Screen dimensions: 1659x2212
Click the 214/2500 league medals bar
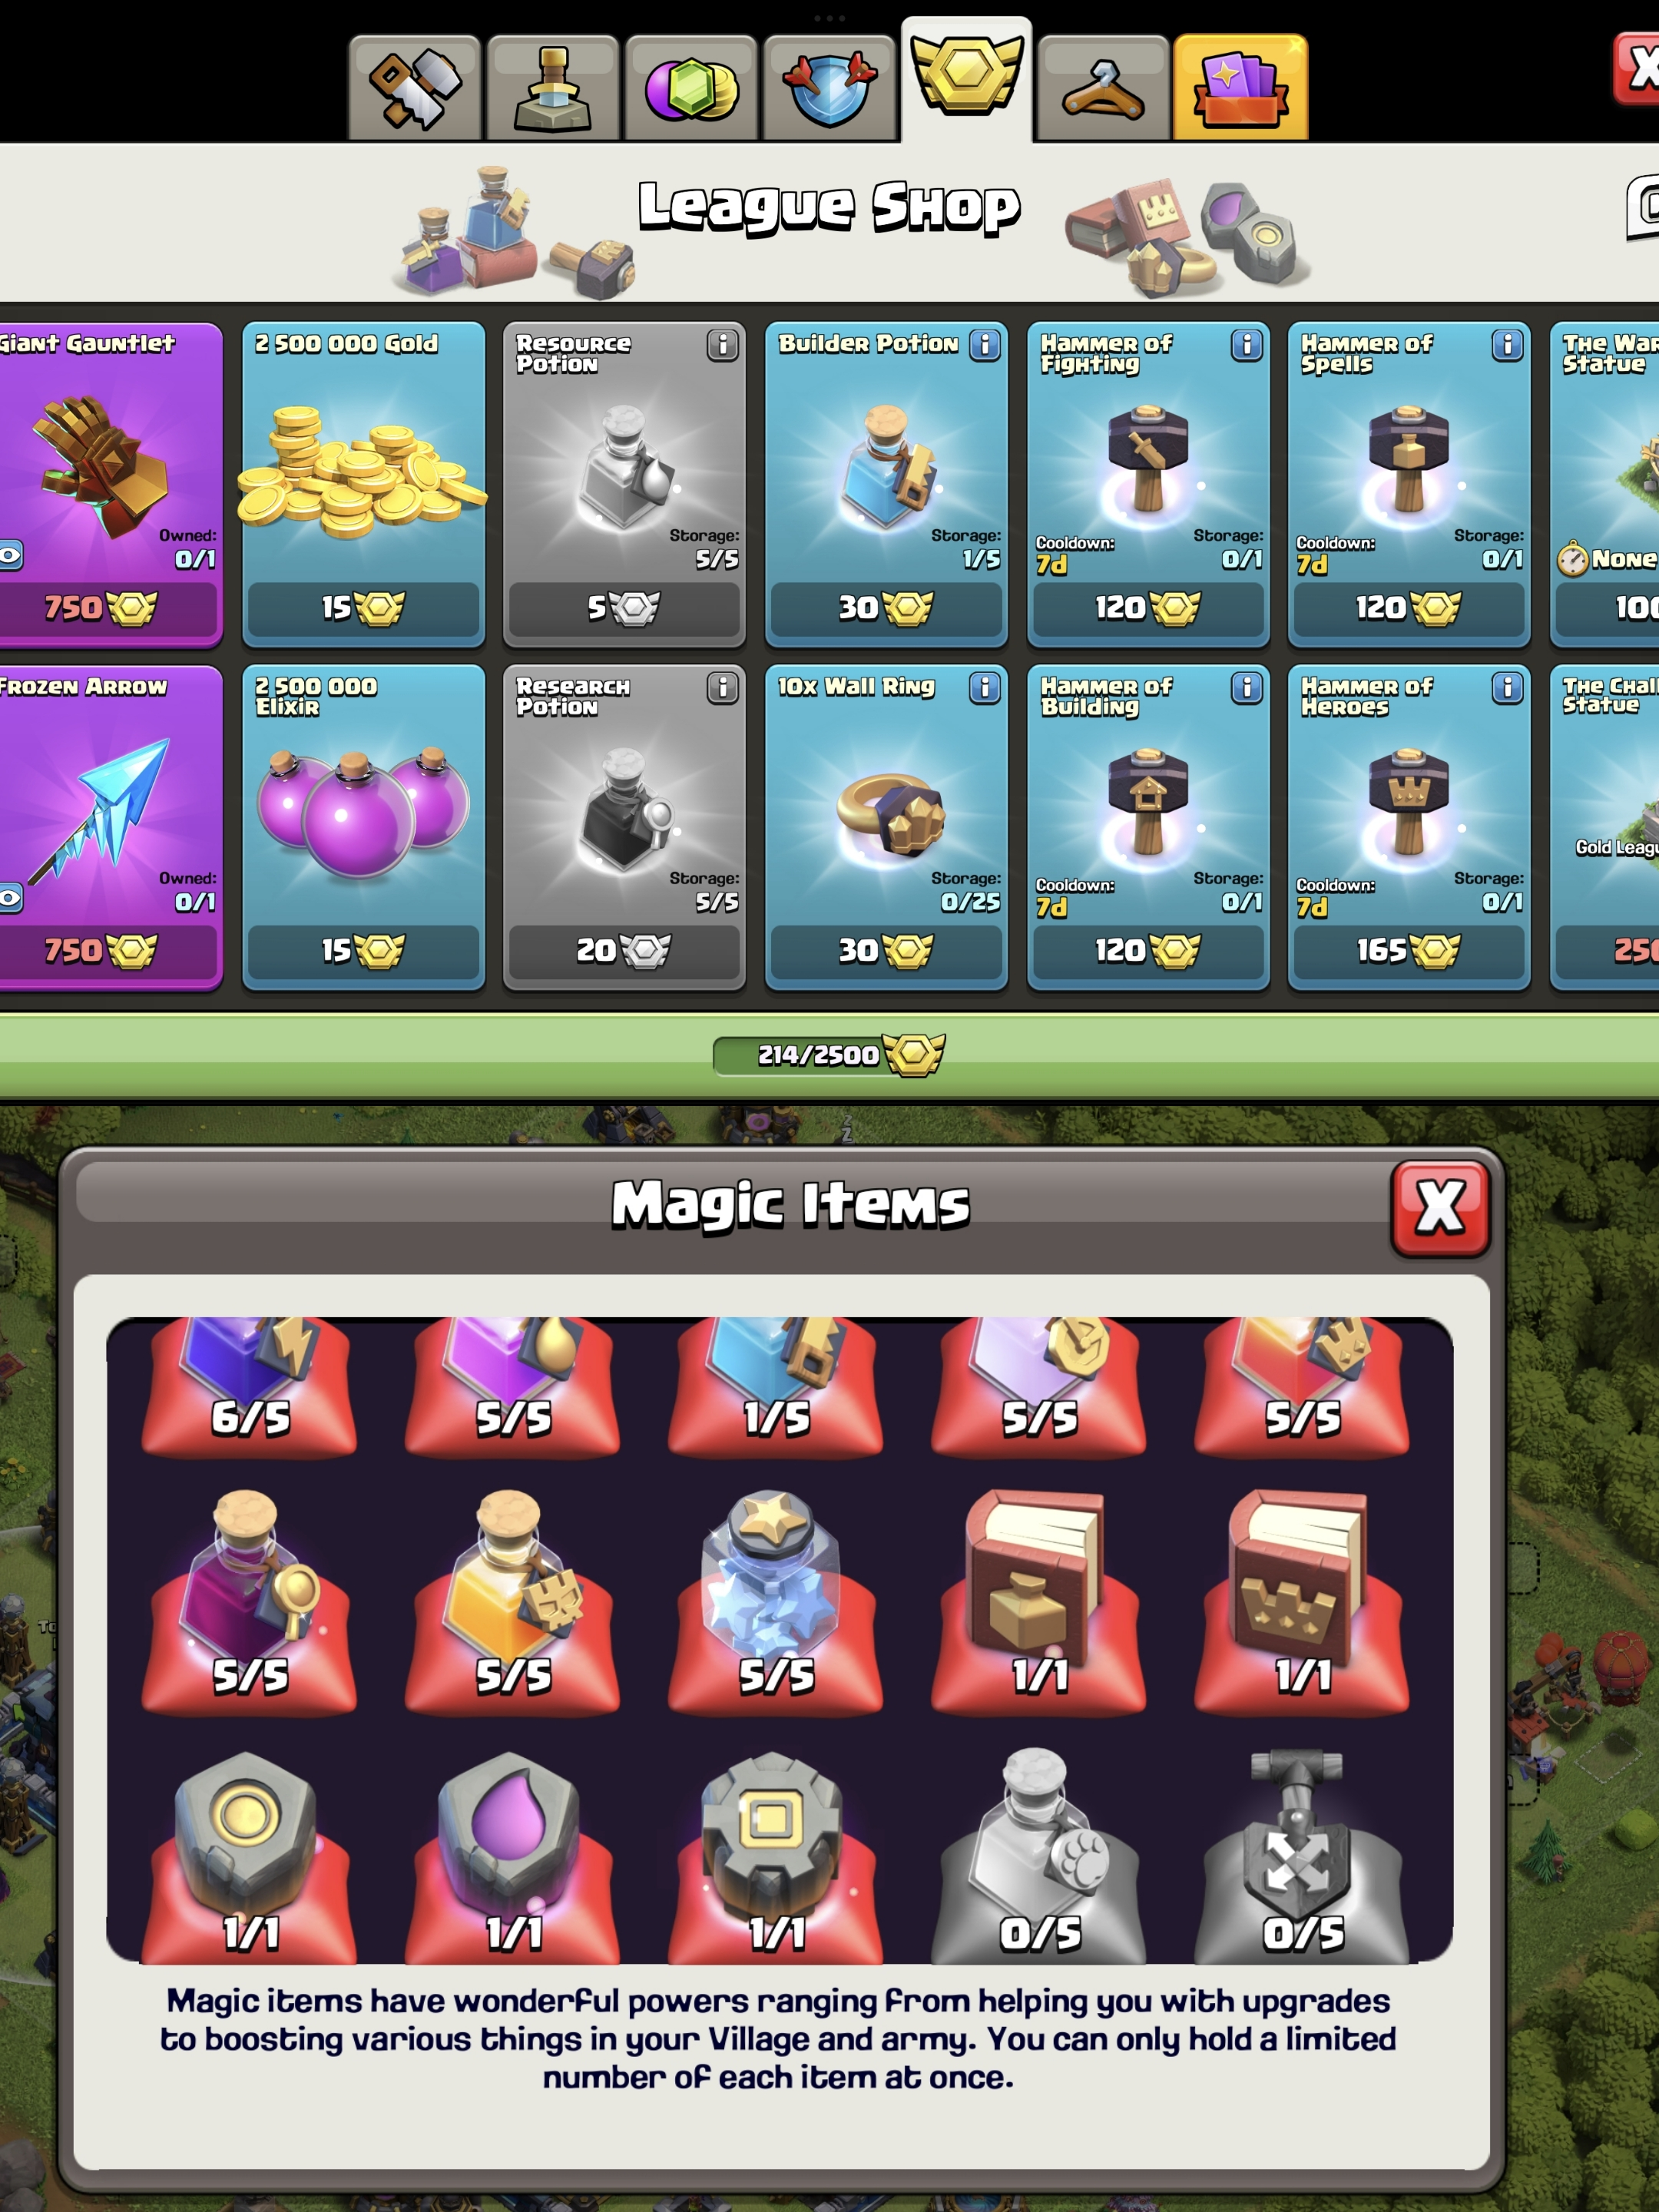coord(829,1055)
